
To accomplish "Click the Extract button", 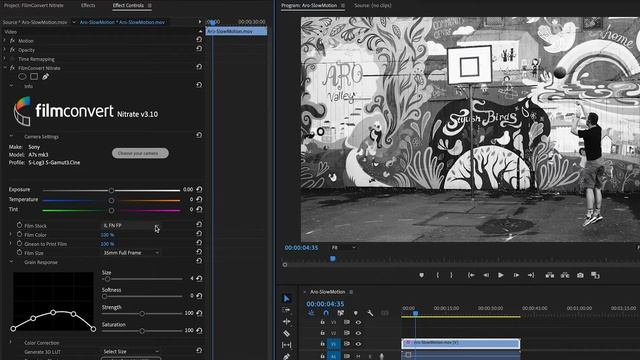I will (x=565, y=276).
